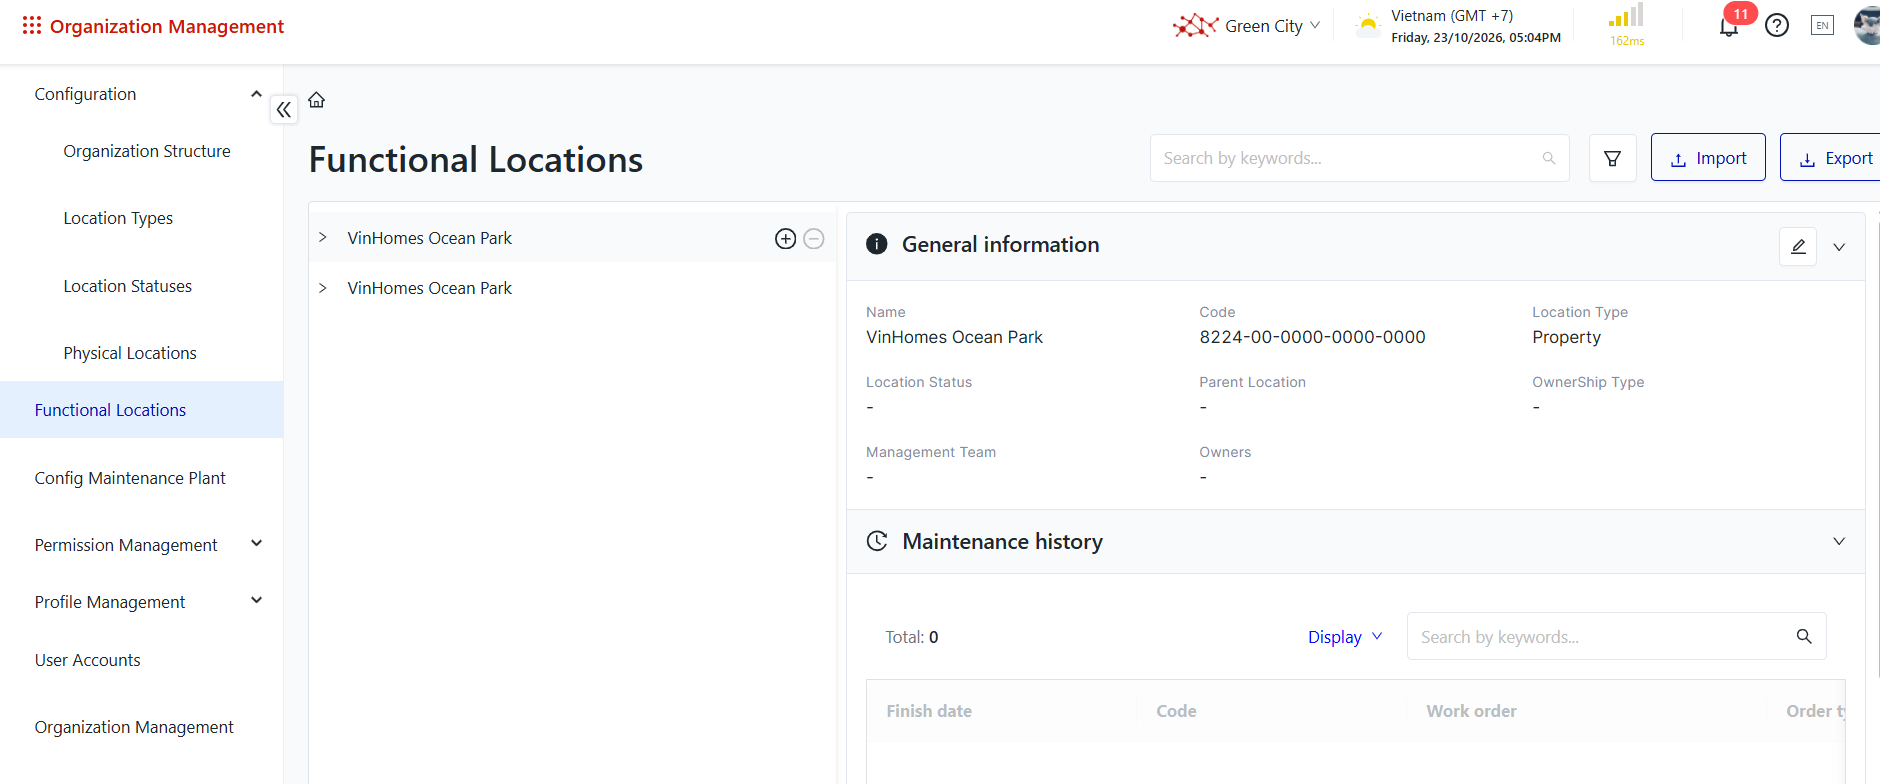Click the Work order column header
Screen dimensions: 1880x784
pos(1471,711)
